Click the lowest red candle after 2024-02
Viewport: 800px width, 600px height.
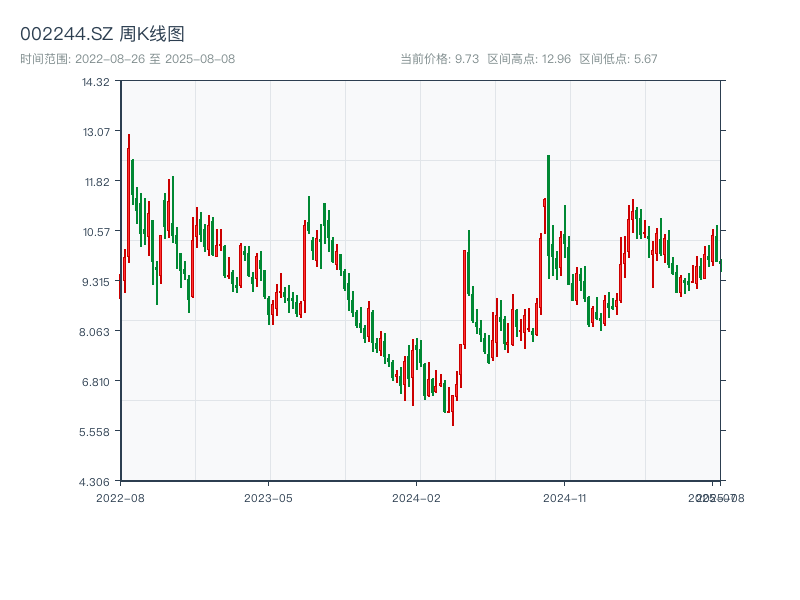click(x=452, y=410)
